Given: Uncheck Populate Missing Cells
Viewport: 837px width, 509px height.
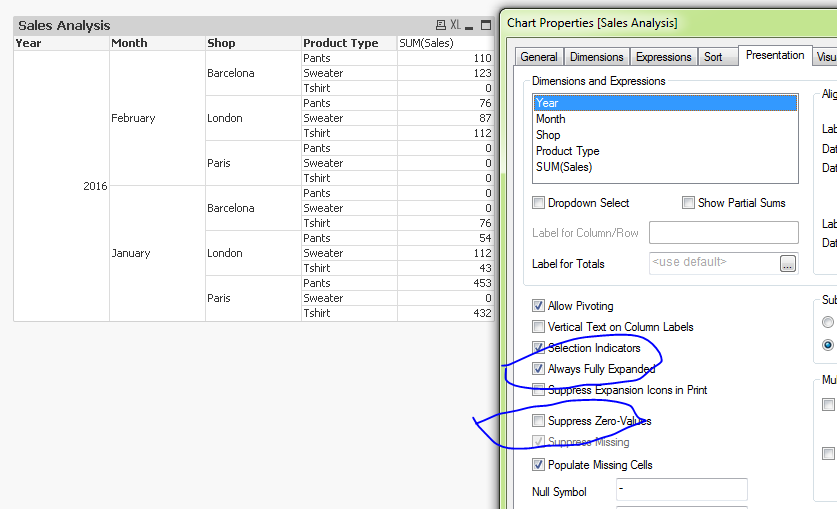Looking at the screenshot, I should click(x=539, y=465).
